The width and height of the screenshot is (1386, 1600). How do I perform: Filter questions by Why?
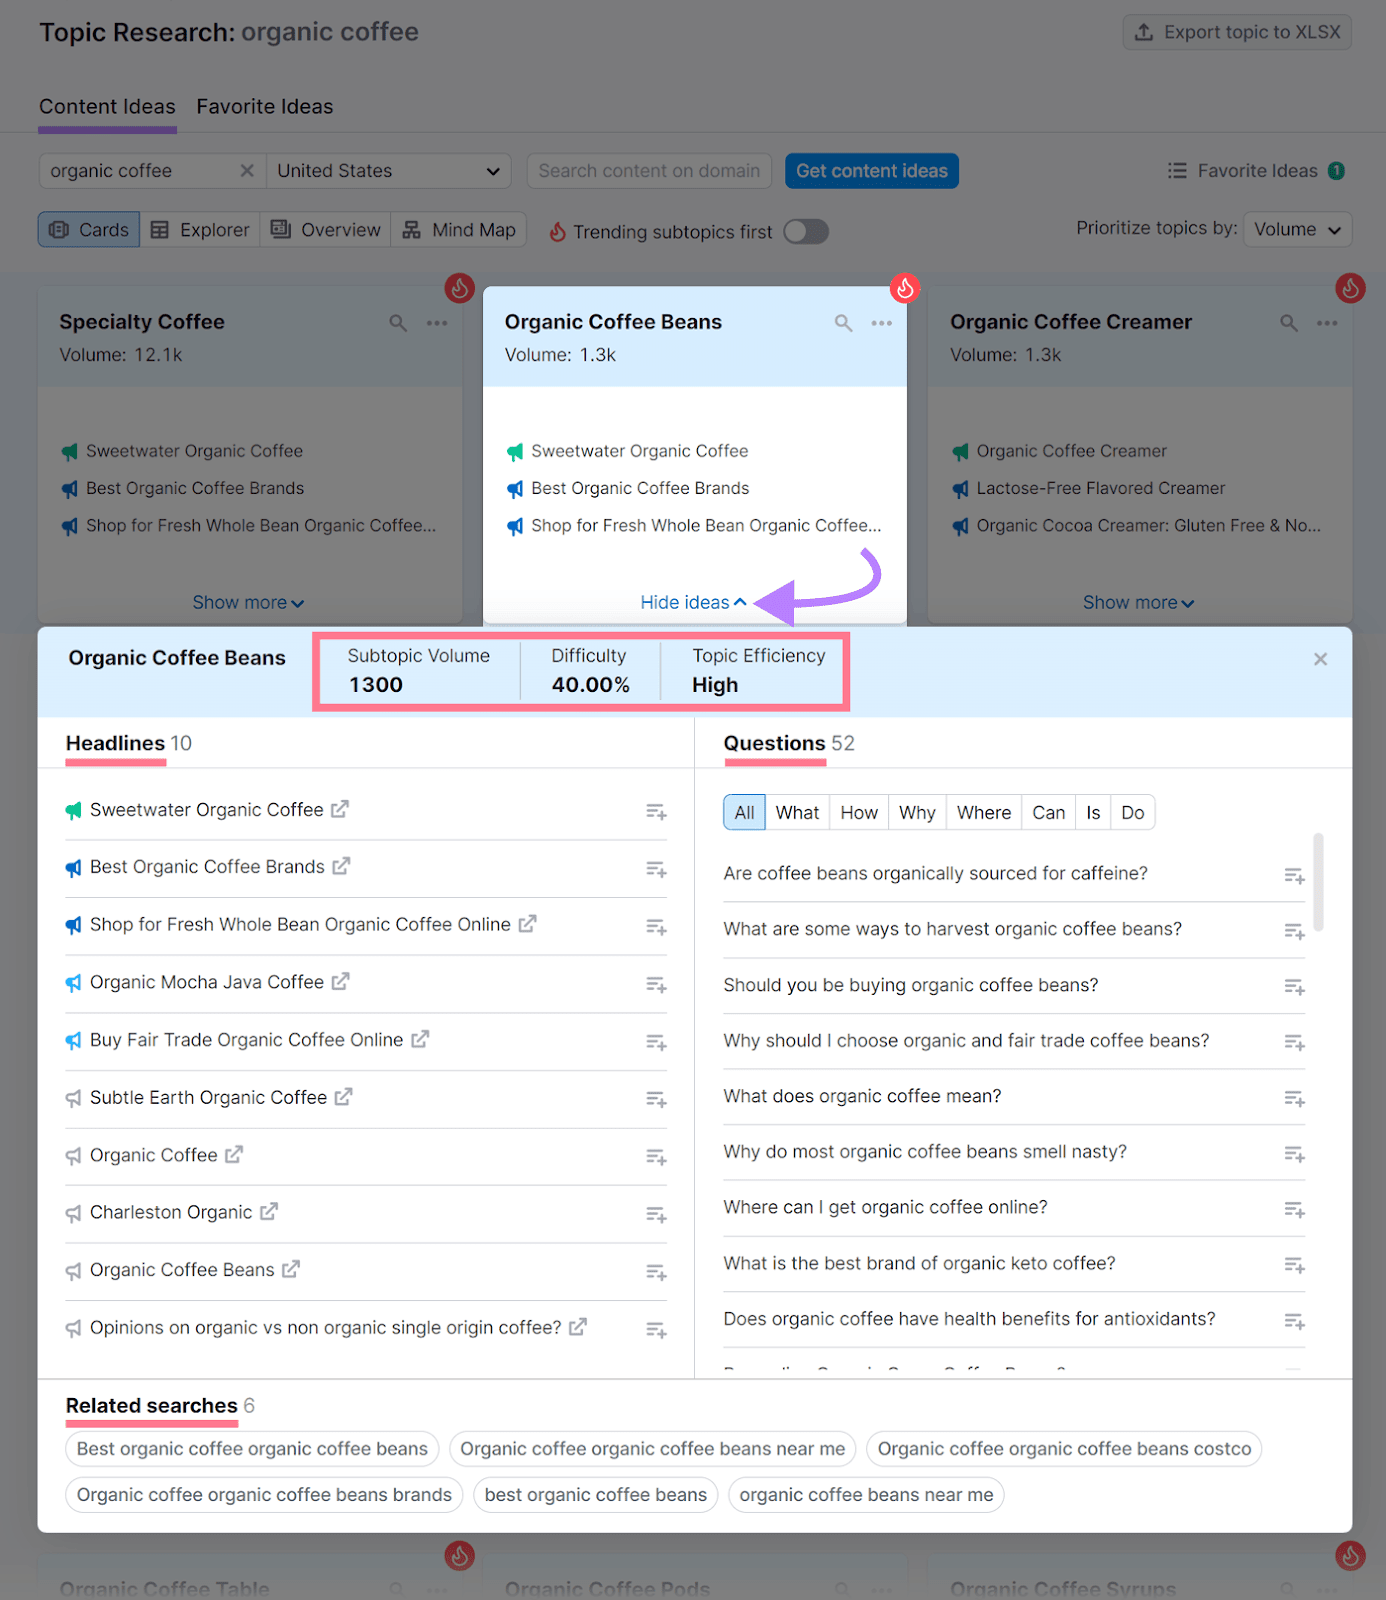coord(917,813)
